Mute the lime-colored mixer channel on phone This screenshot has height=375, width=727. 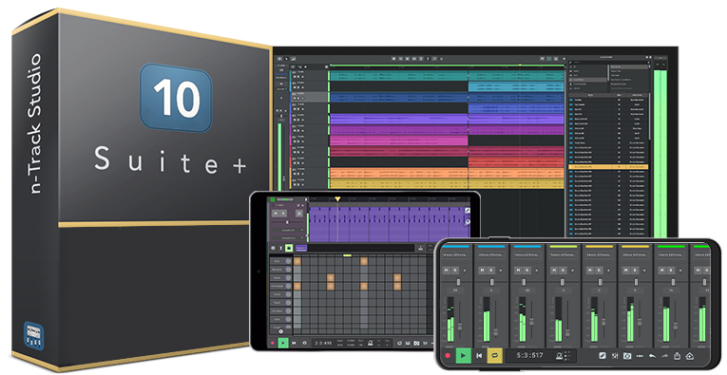555,270
